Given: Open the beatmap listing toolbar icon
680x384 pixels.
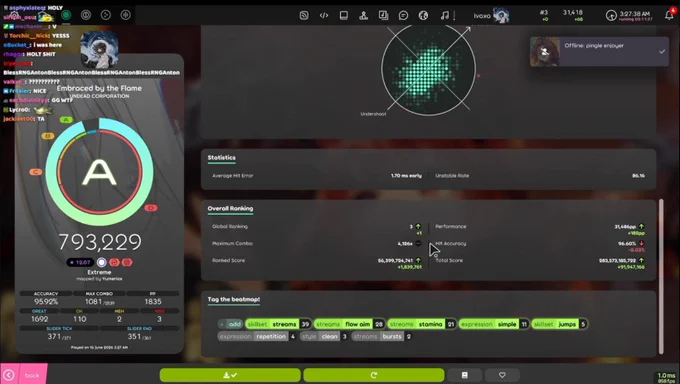Looking at the screenshot, I should click(344, 15).
